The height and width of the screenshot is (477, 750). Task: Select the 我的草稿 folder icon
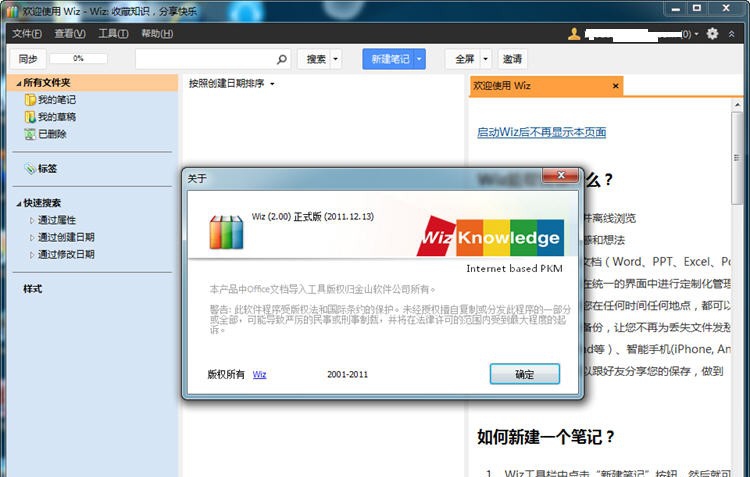(30, 117)
